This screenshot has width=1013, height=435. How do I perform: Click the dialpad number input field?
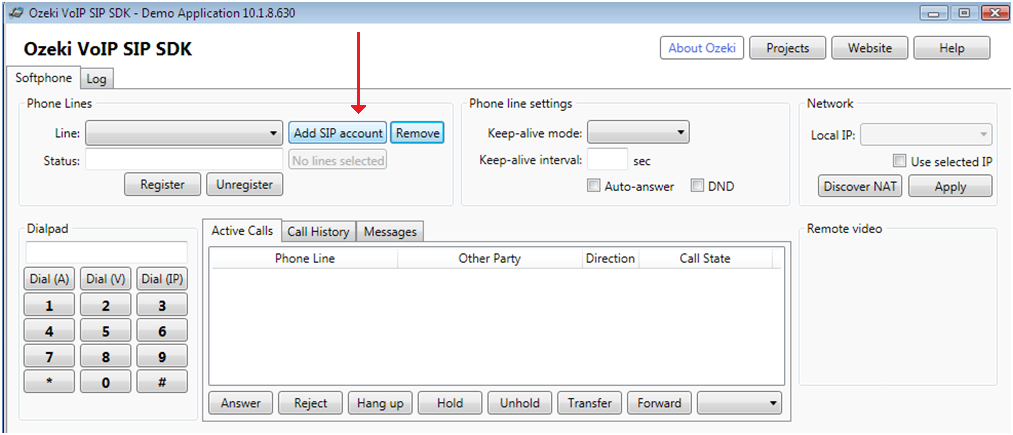point(107,252)
